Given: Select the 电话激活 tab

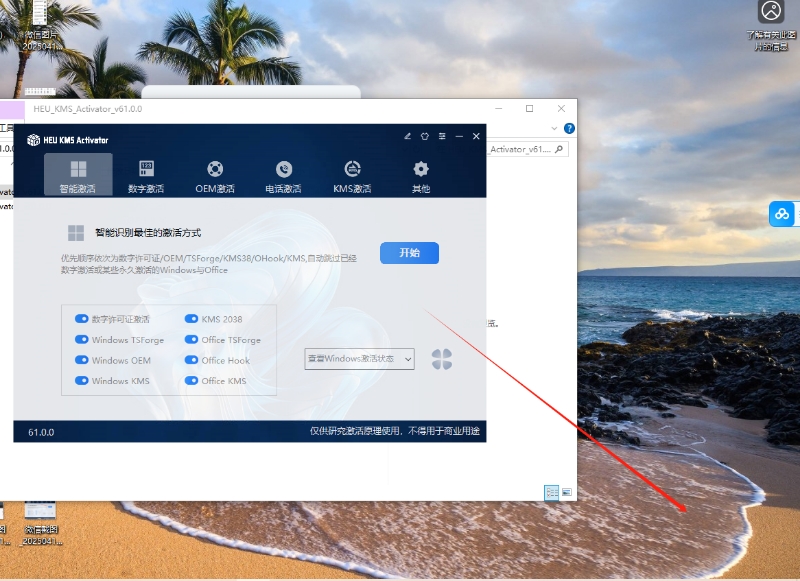Looking at the screenshot, I should click(x=283, y=174).
